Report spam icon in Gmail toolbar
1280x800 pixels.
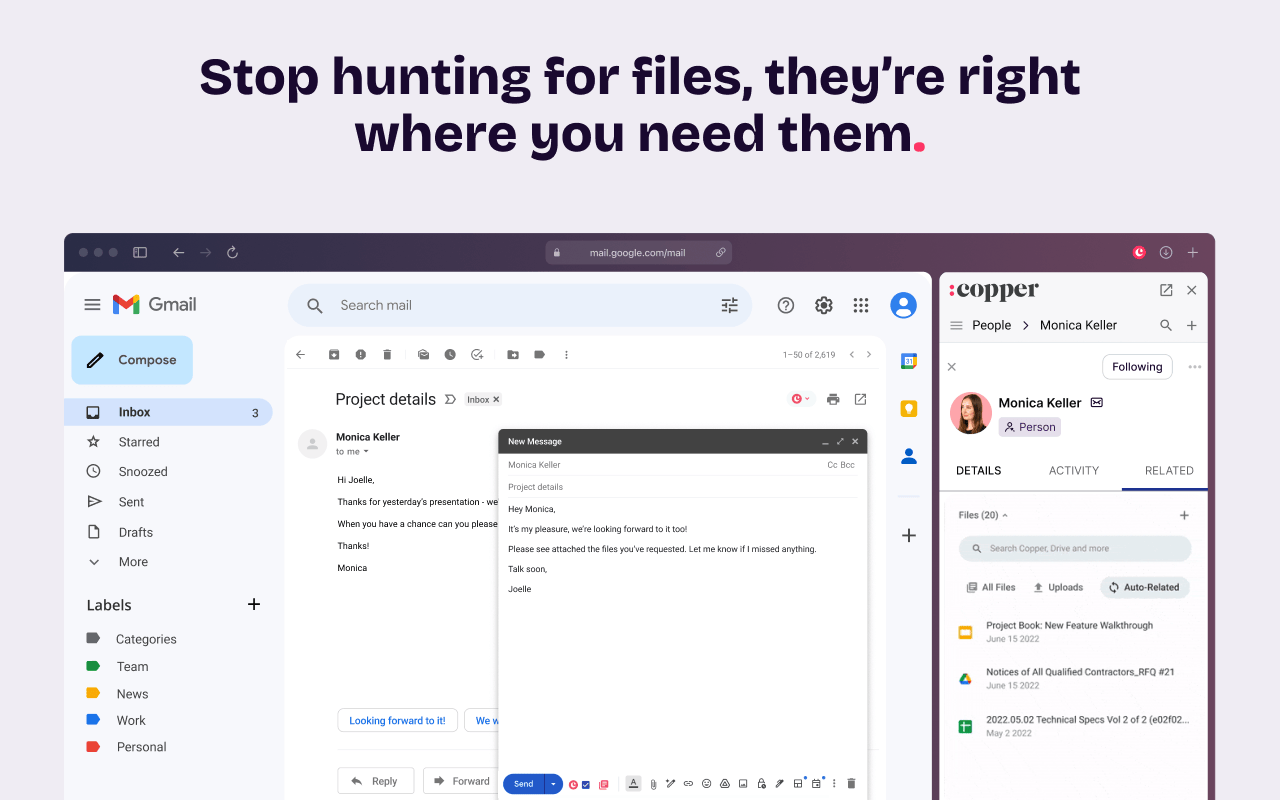pyautogui.click(x=360, y=354)
